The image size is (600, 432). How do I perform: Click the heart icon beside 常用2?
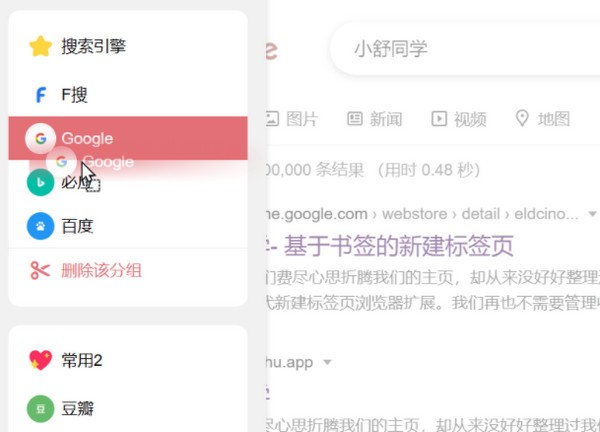tap(40, 360)
